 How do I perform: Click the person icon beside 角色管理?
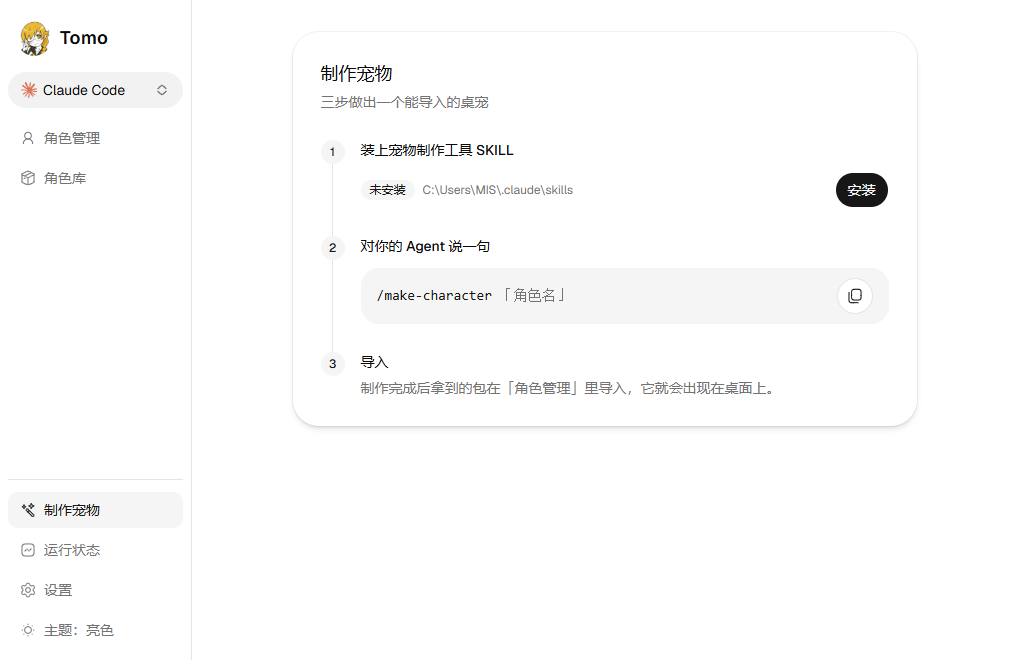tap(28, 138)
